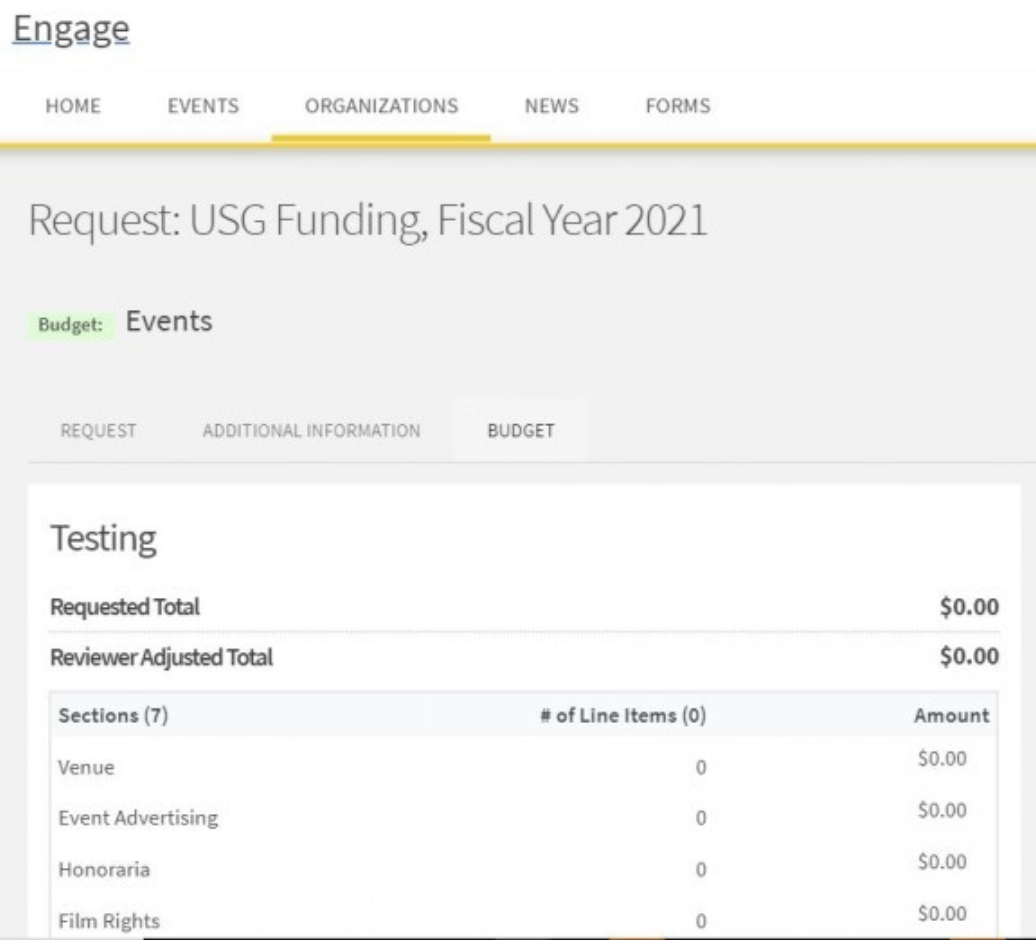The image size is (1036, 940).
Task: Open the Engage home link
Action: click(x=71, y=29)
